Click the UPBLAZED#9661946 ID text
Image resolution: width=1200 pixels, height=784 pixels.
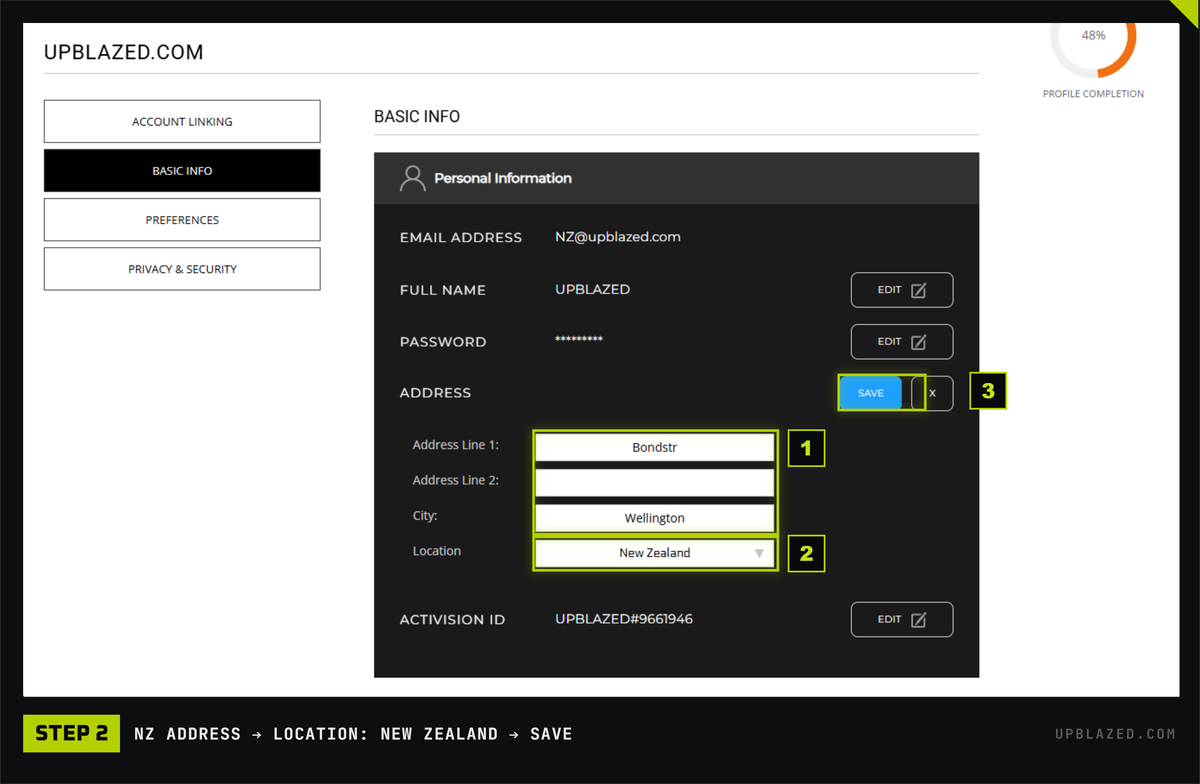pos(624,619)
